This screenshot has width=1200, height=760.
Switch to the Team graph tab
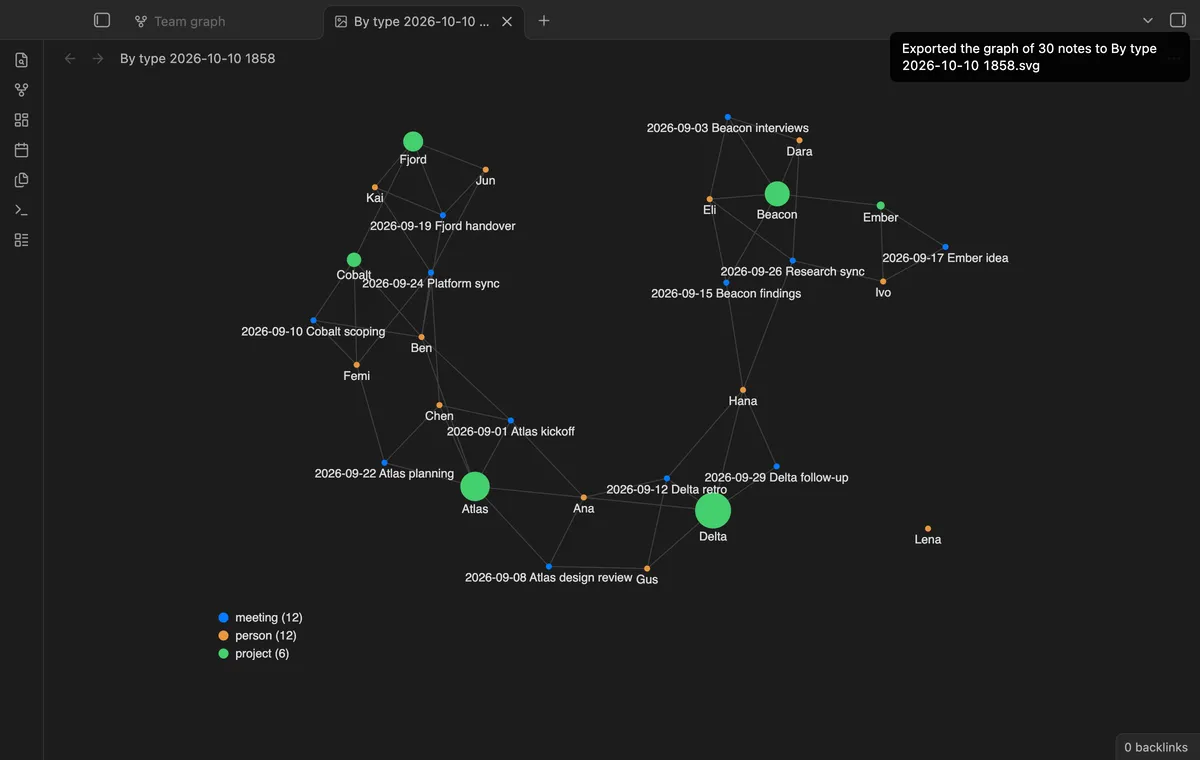pyautogui.click(x=190, y=21)
